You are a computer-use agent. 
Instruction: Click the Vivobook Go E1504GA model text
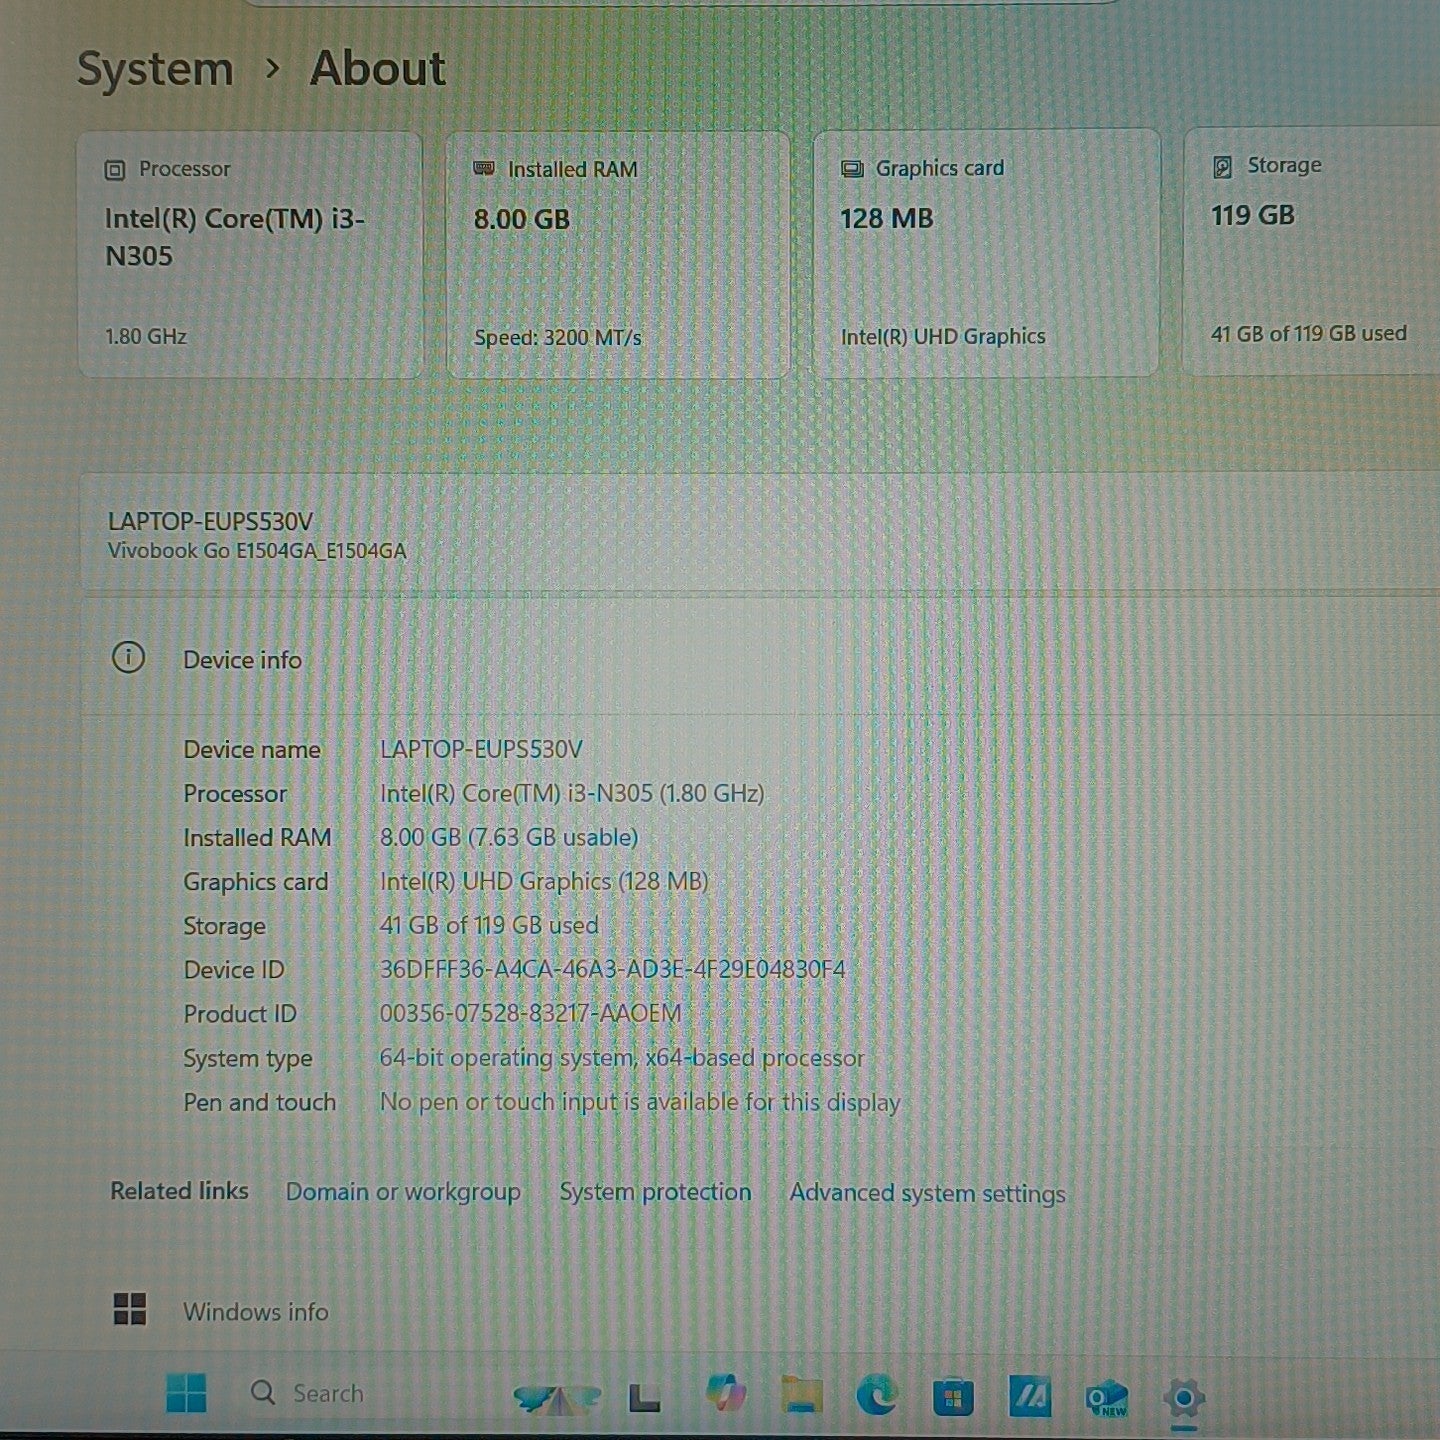[257, 551]
